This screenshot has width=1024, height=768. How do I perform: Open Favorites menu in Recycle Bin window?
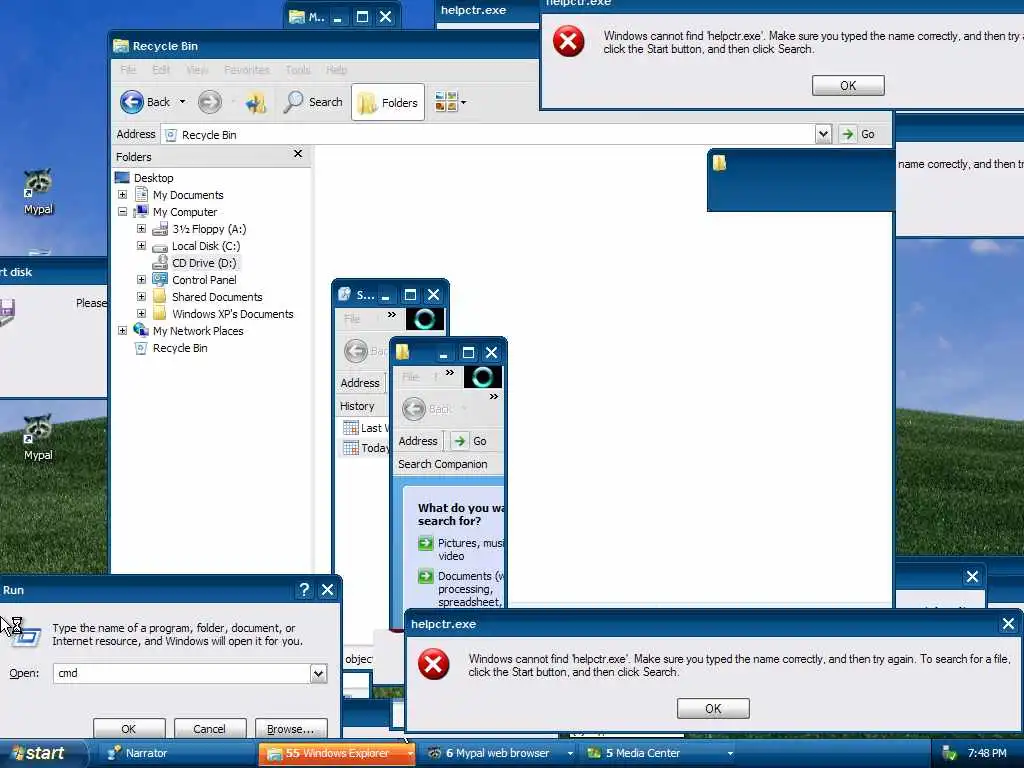pos(247,69)
